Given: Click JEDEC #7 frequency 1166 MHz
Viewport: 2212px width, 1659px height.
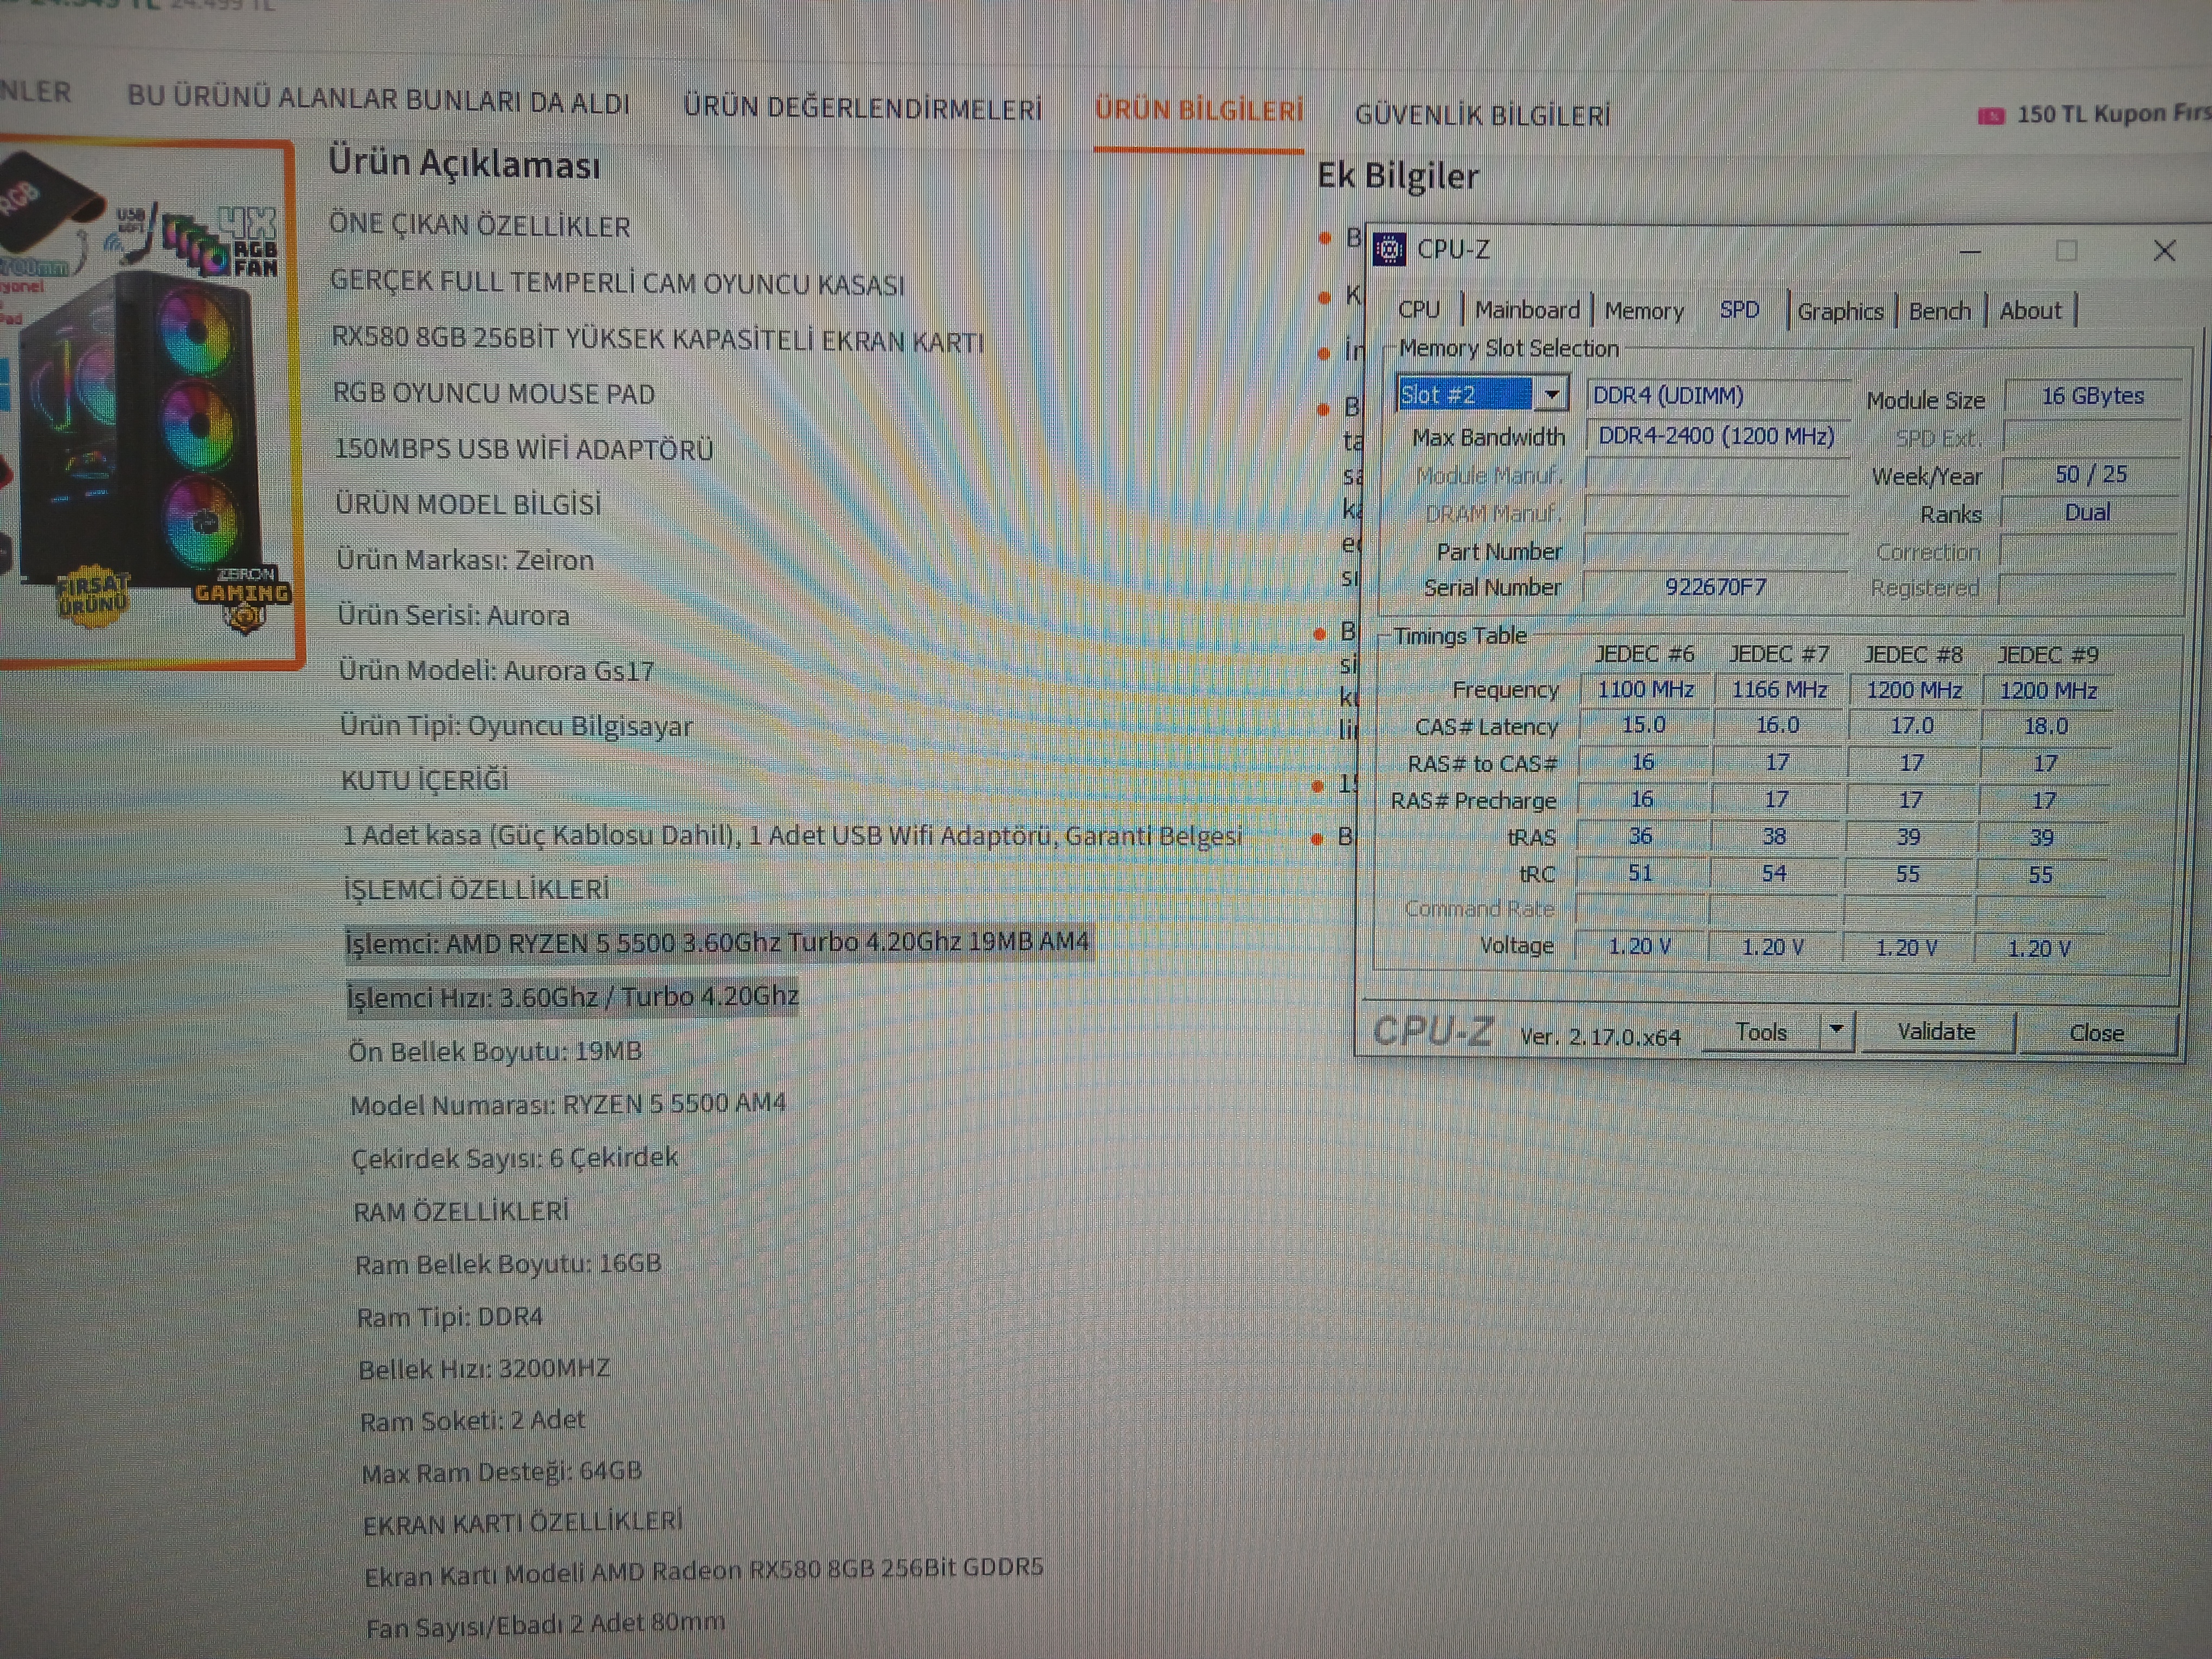Looking at the screenshot, I should (1779, 690).
